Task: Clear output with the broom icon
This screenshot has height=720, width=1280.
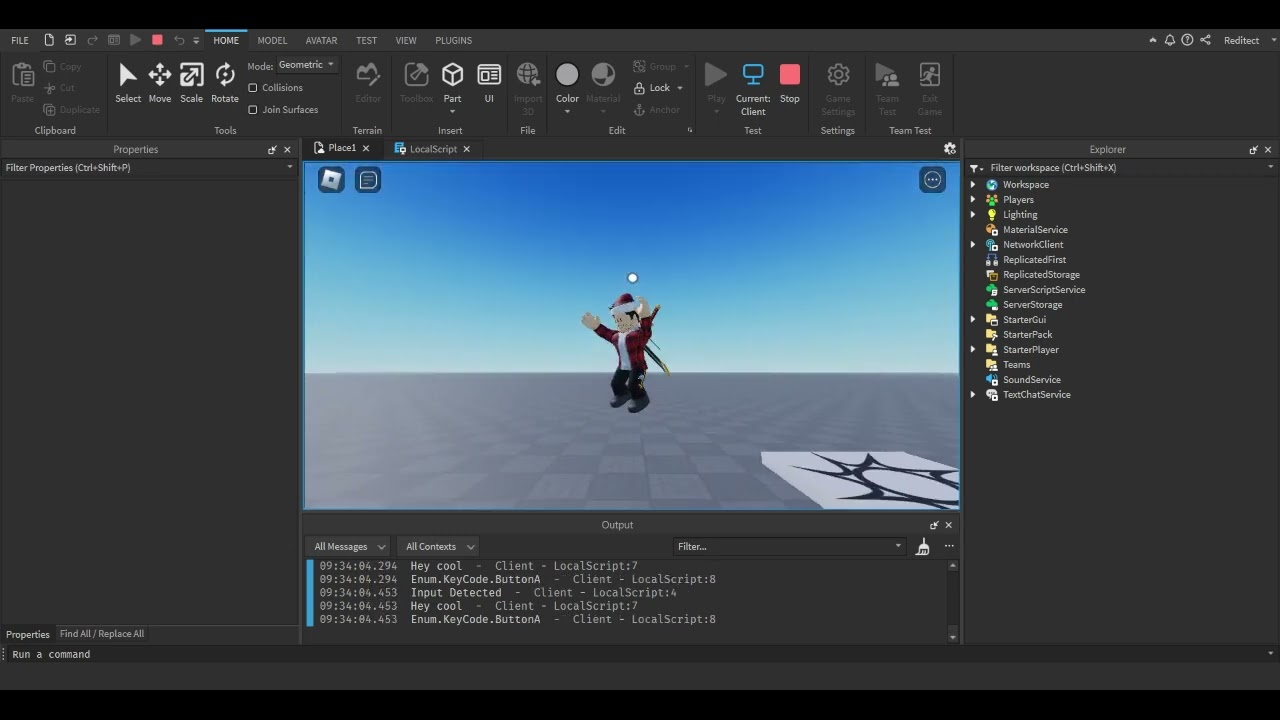Action: [923, 546]
